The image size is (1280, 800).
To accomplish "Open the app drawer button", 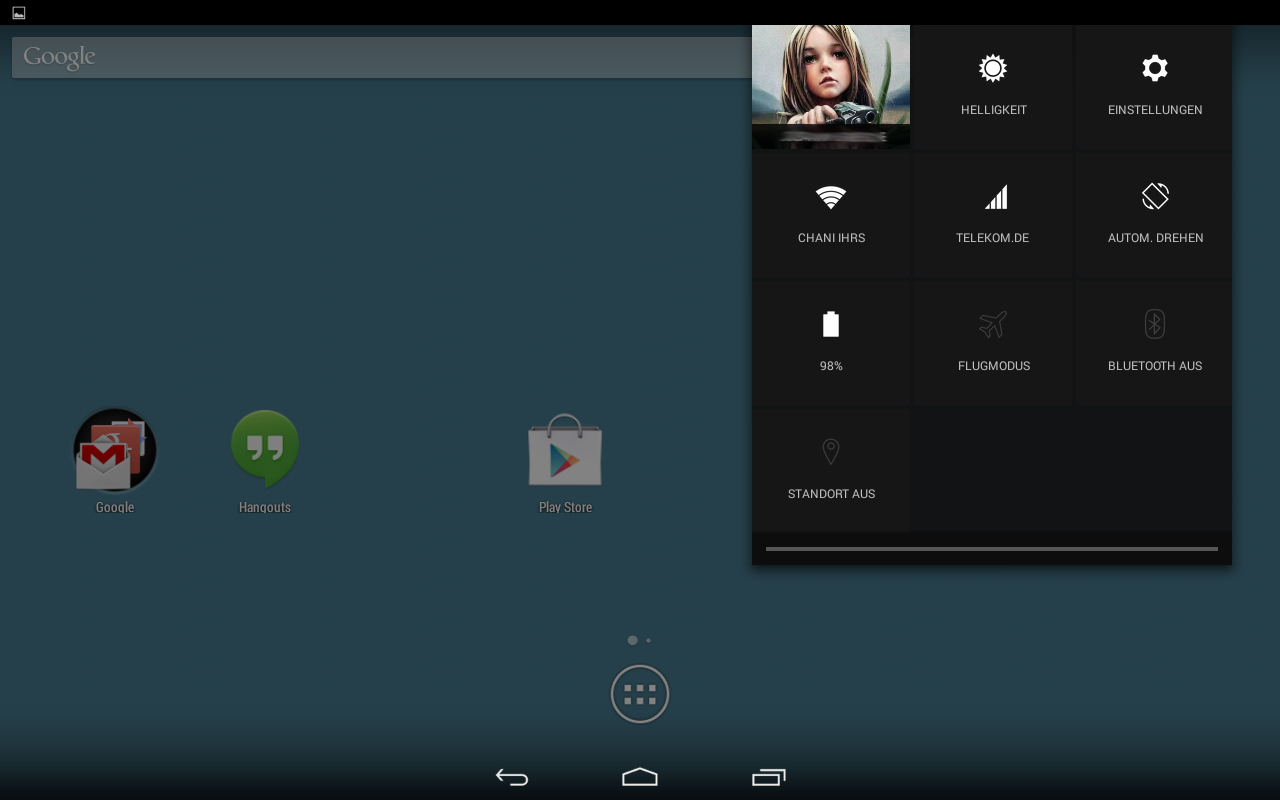I will click(x=640, y=694).
